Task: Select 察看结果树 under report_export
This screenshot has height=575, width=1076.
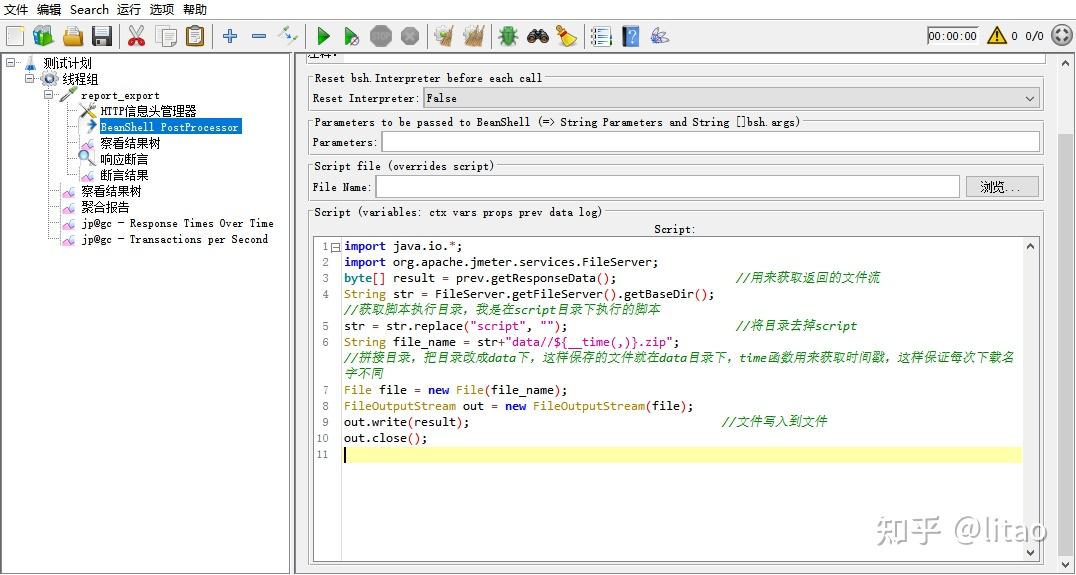Action: 130,143
